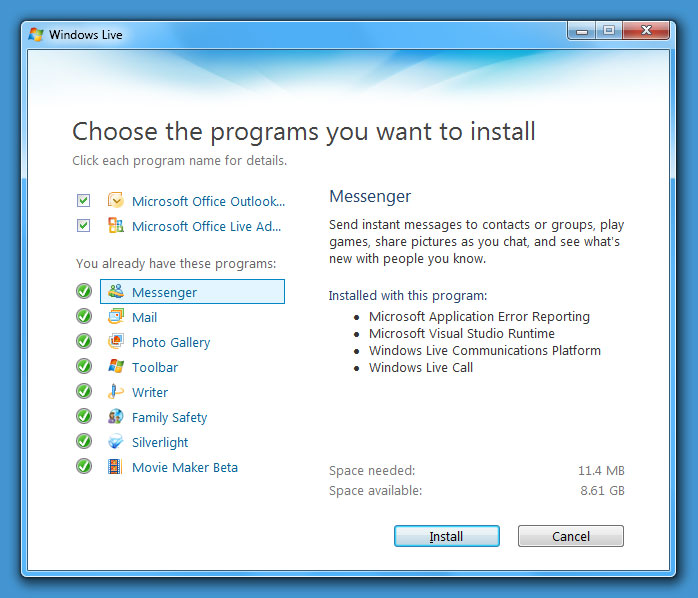This screenshot has height=598, width=698.
Task: Click the Writer pen icon
Action: click(x=116, y=391)
